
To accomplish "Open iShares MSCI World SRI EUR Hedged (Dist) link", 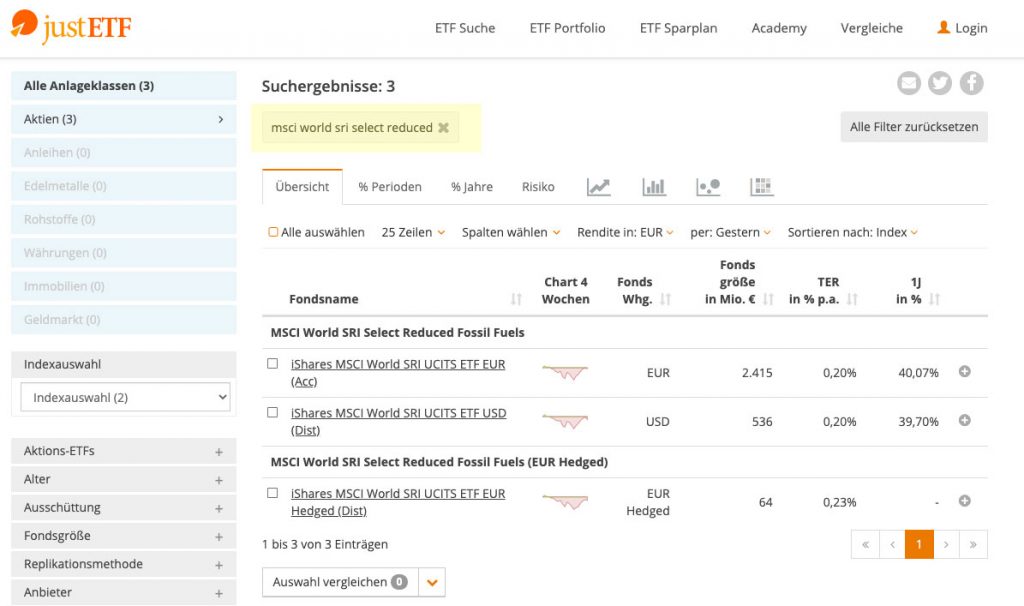I will [x=398, y=502].
